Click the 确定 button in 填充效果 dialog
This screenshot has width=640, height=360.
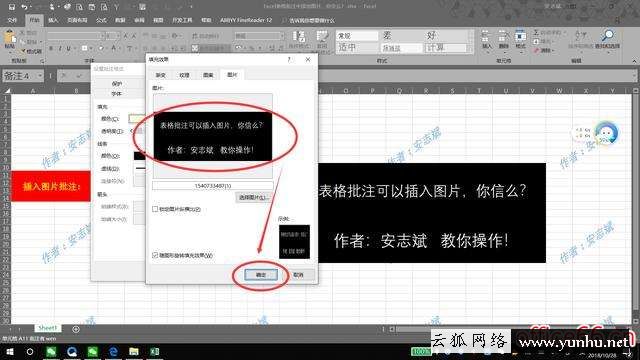coord(261,275)
